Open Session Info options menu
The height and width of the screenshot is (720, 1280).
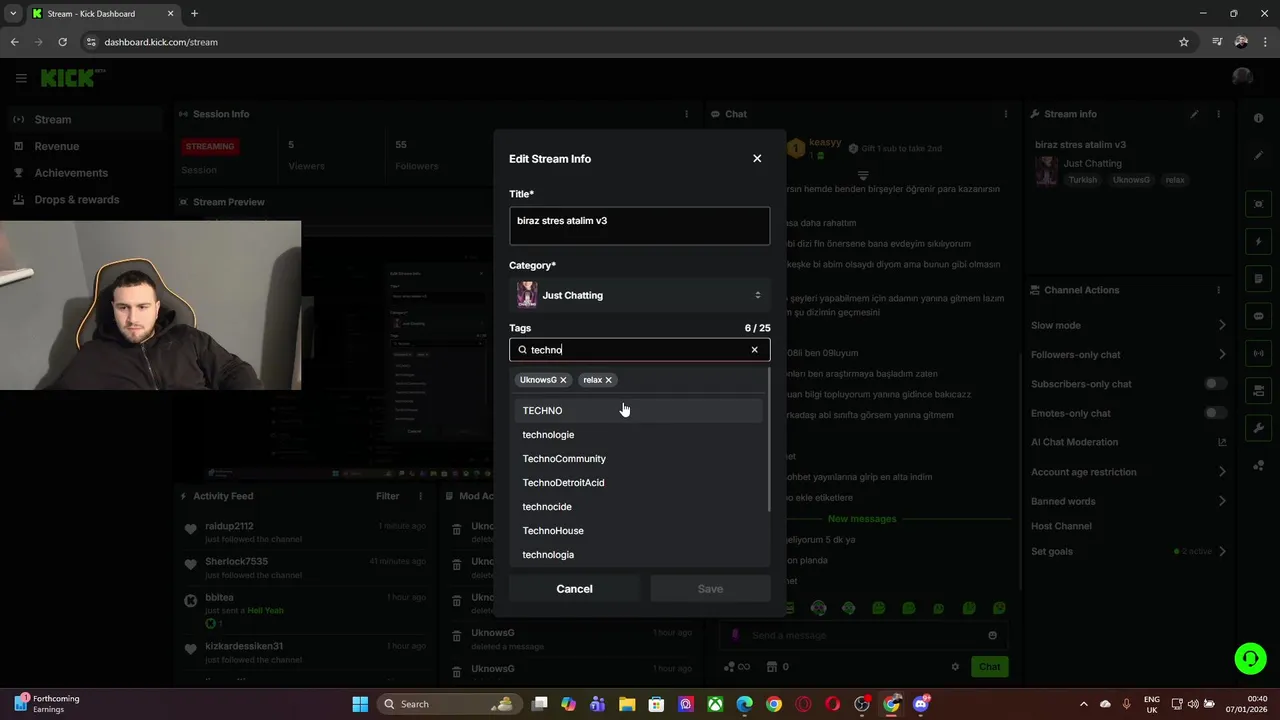(686, 114)
